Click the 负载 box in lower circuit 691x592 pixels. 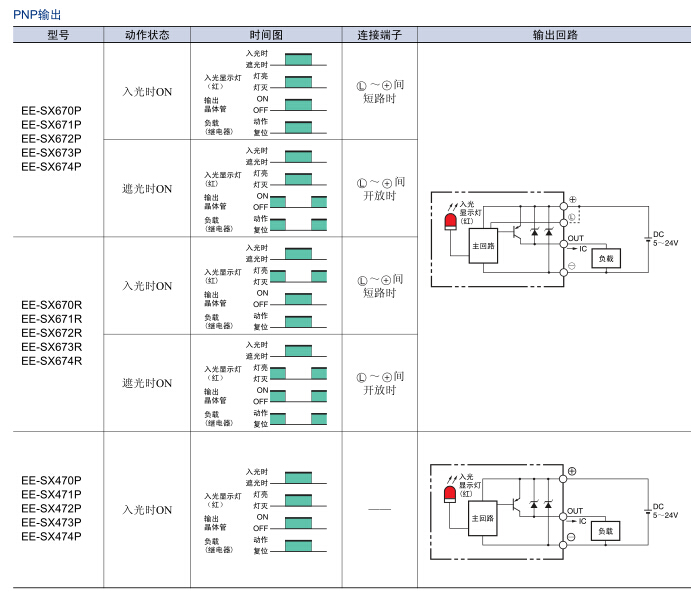click(x=606, y=531)
